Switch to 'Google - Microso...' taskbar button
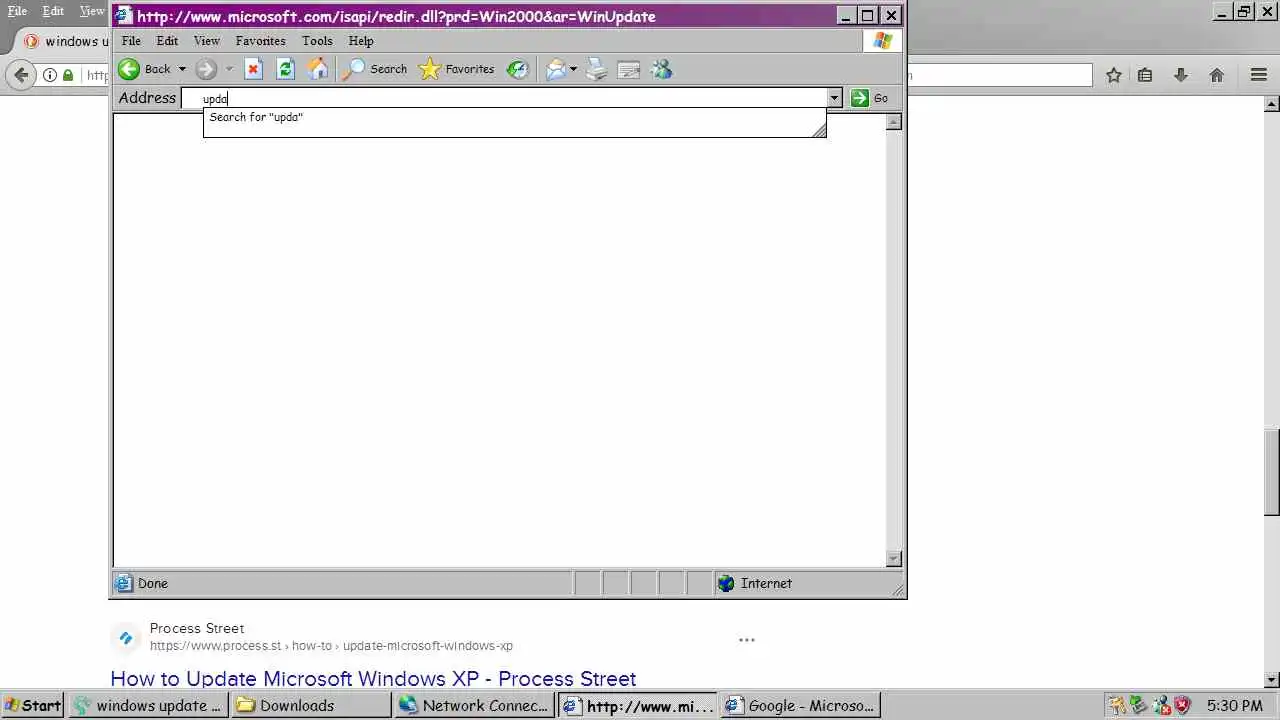Viewport: 1280px width, 720px height. (x=800, y=705)
